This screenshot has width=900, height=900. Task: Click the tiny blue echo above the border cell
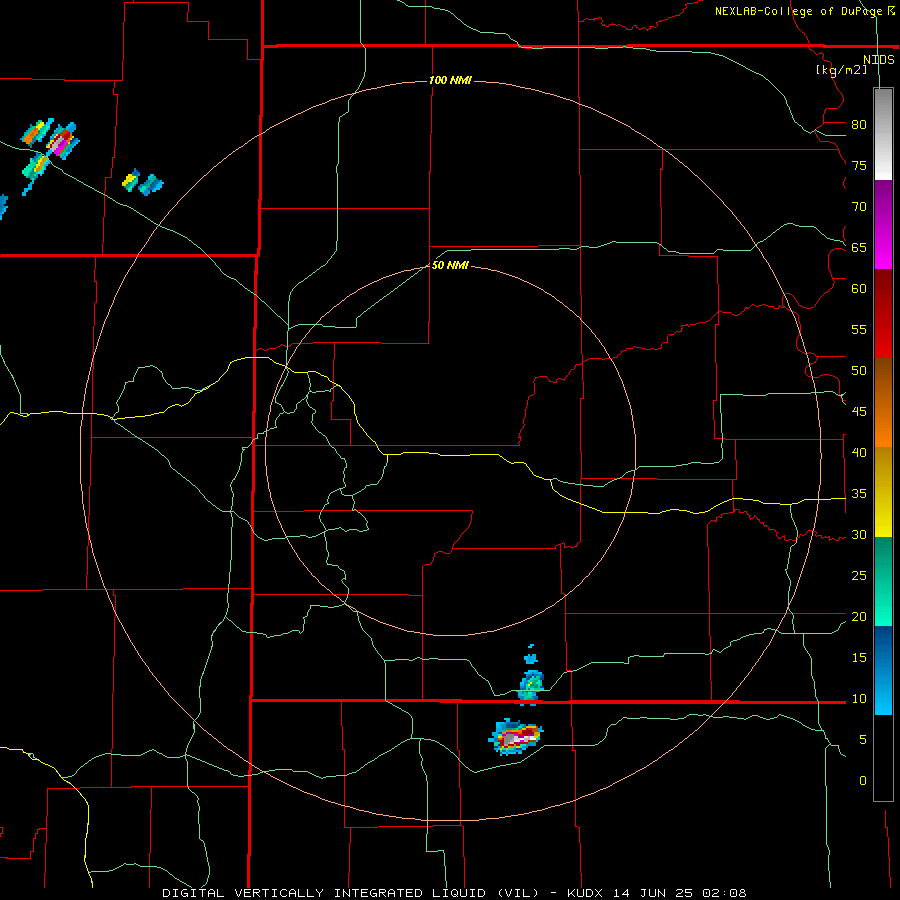click(532, 657)
